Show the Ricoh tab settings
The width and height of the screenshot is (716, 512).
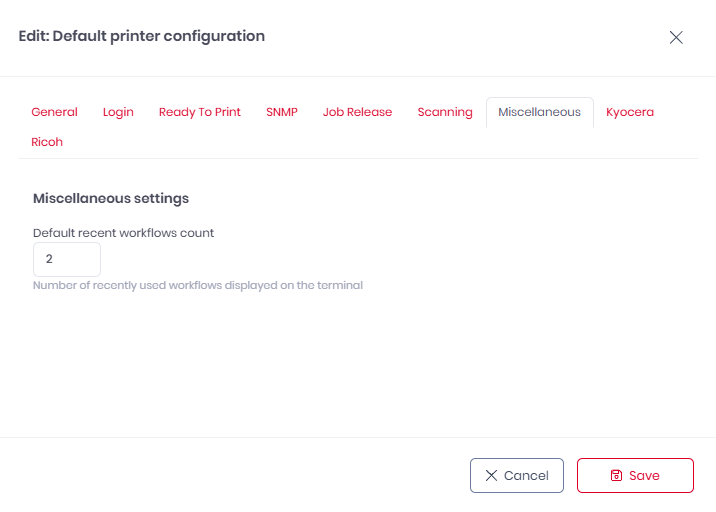[x=47, y=142]
